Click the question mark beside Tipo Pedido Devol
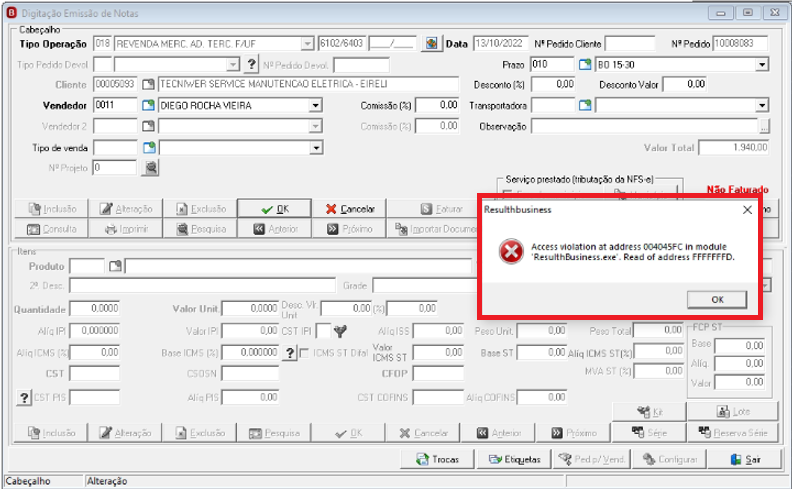The height and width of the screenshot is (489, 792). coord(251,64)
